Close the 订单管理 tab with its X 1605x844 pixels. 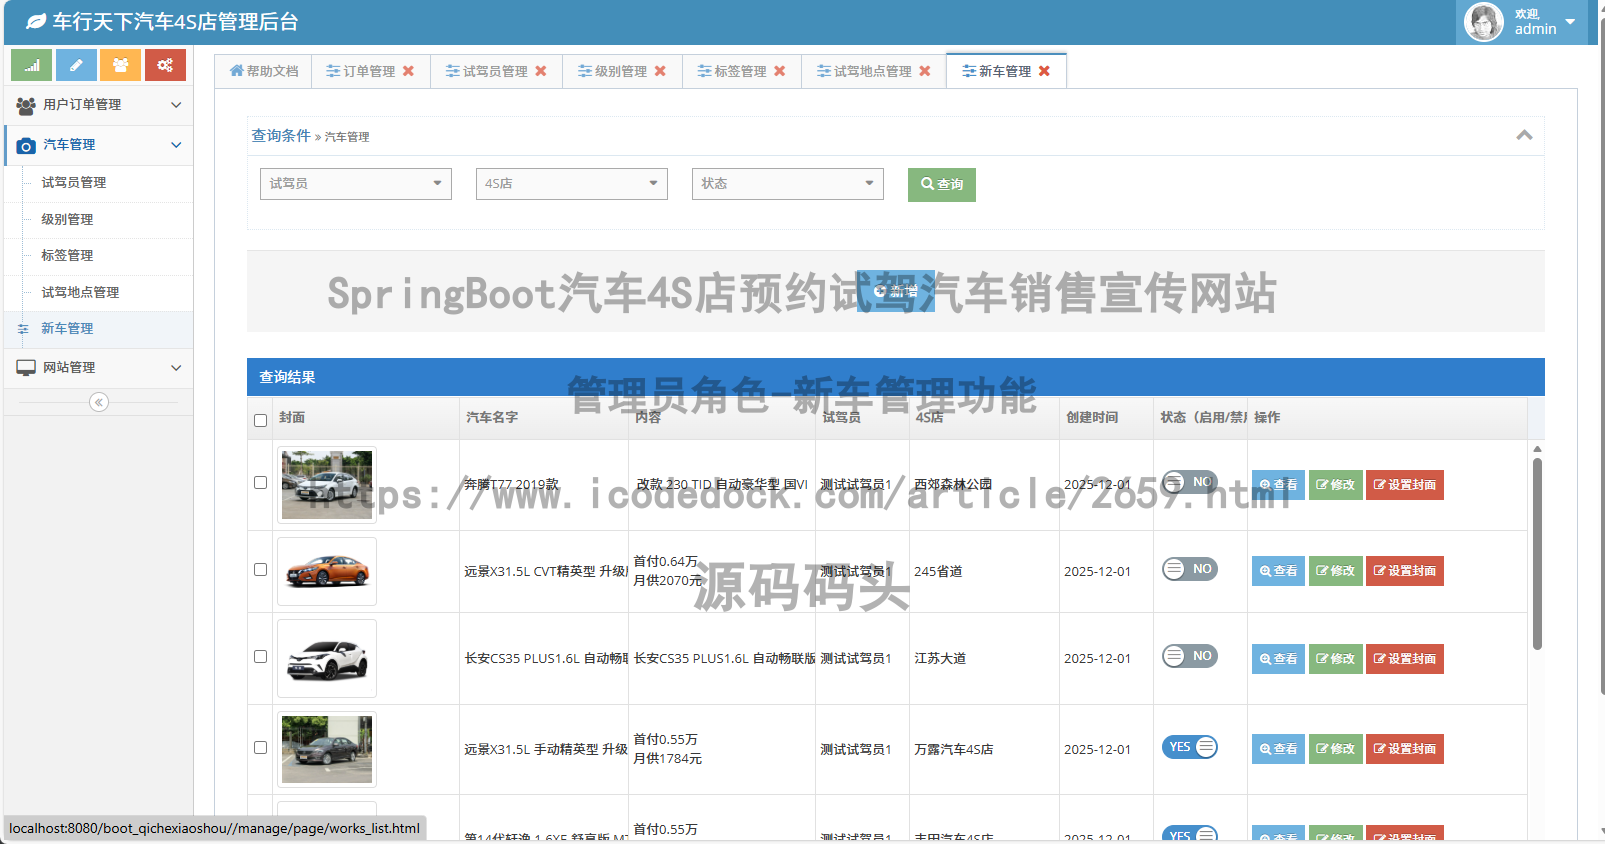pos(408,71)
